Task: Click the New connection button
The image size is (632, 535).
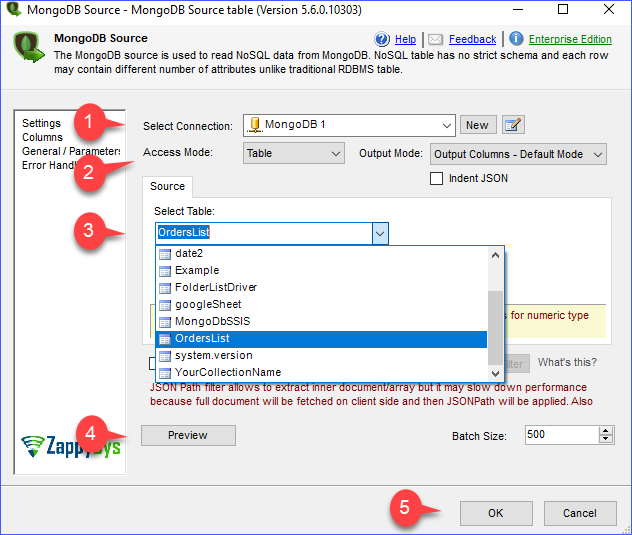Action: point(477,125)
